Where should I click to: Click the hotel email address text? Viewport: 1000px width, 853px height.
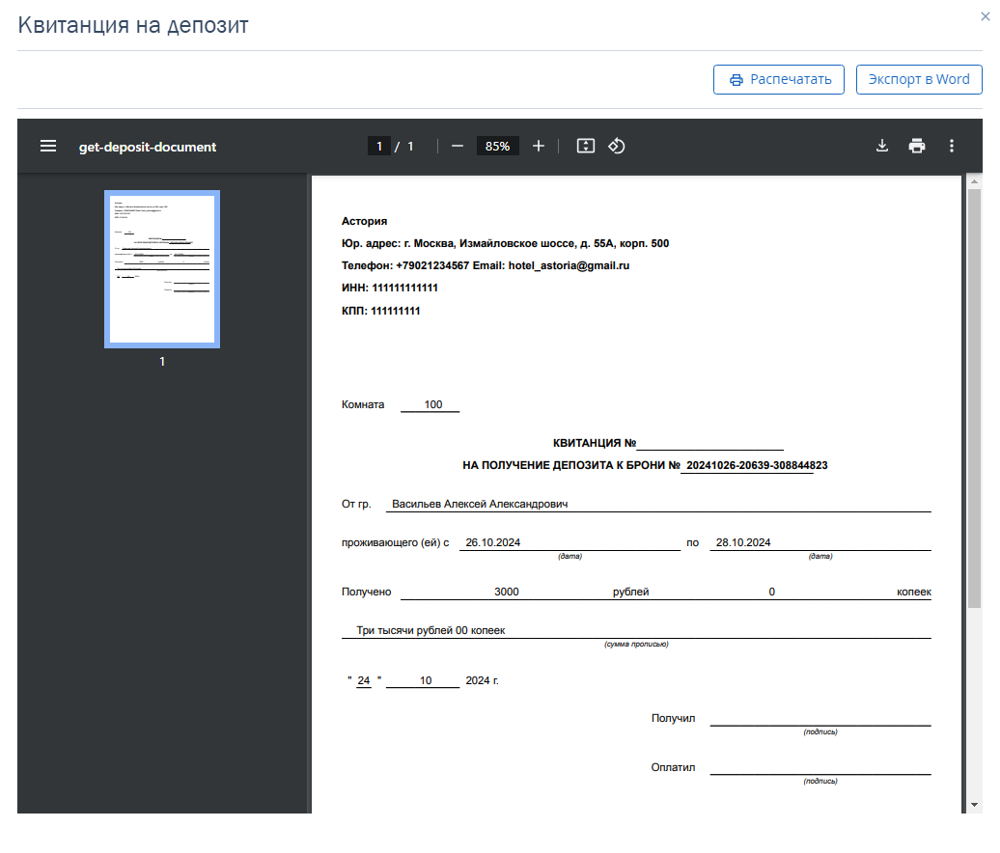[x=569, y=265]
